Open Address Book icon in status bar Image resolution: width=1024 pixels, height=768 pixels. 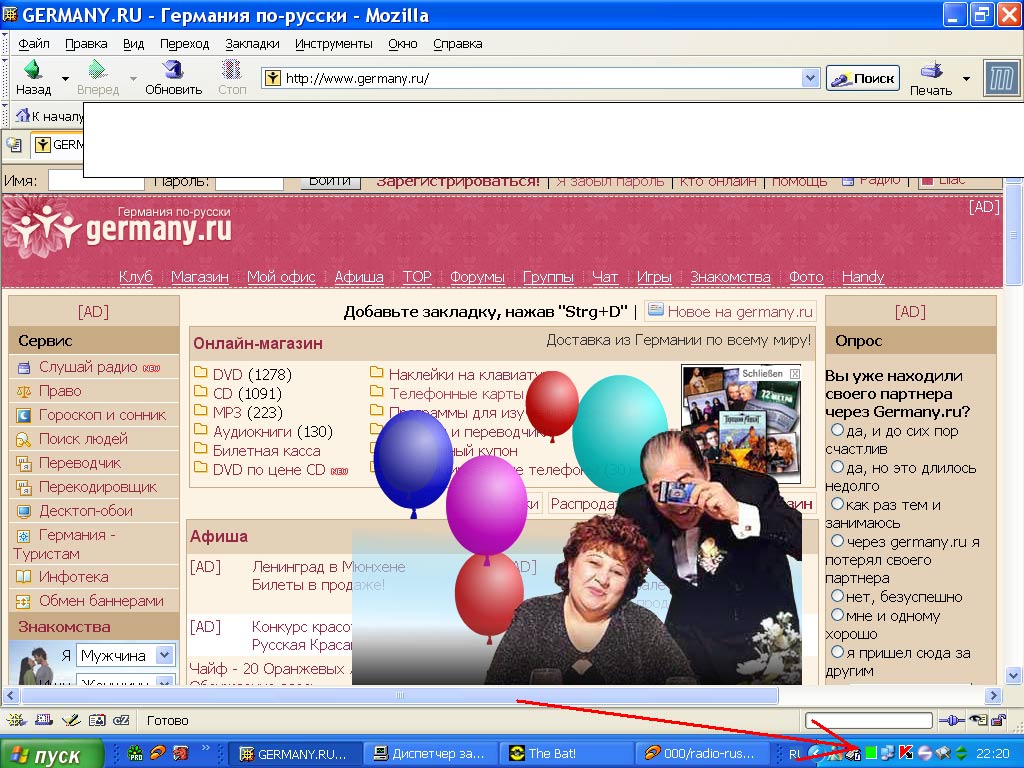[97, 720]
